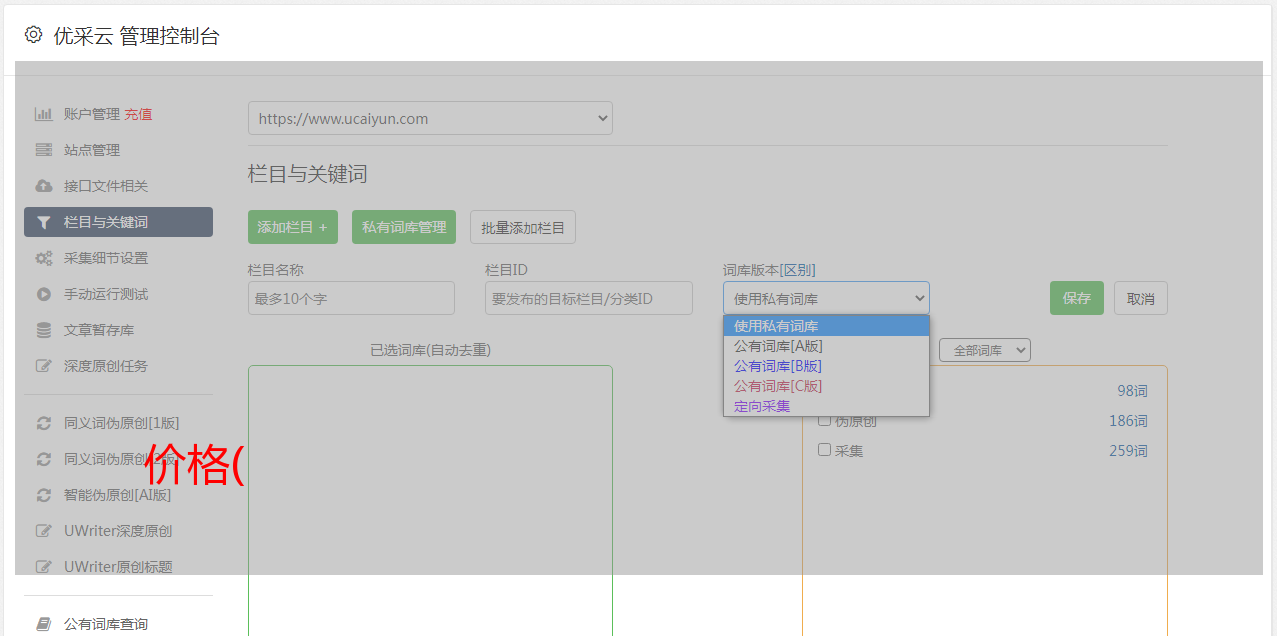Tick the 采集 checkbox
Image resolution: width=1277 pixels, height=636 pixels.
click(x=825, y=450)
